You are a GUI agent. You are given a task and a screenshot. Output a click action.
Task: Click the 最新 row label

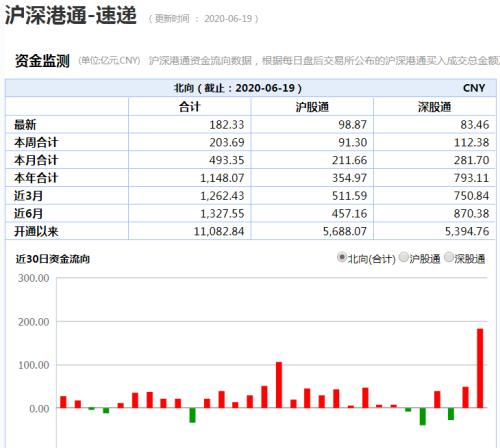[x=25, y=125]
